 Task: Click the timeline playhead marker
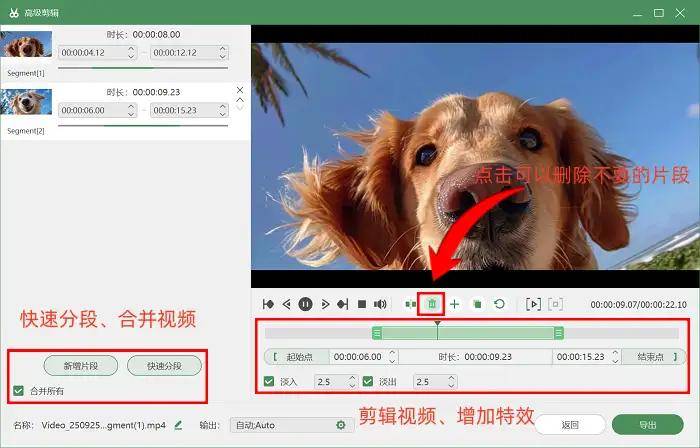coord(437,324)
